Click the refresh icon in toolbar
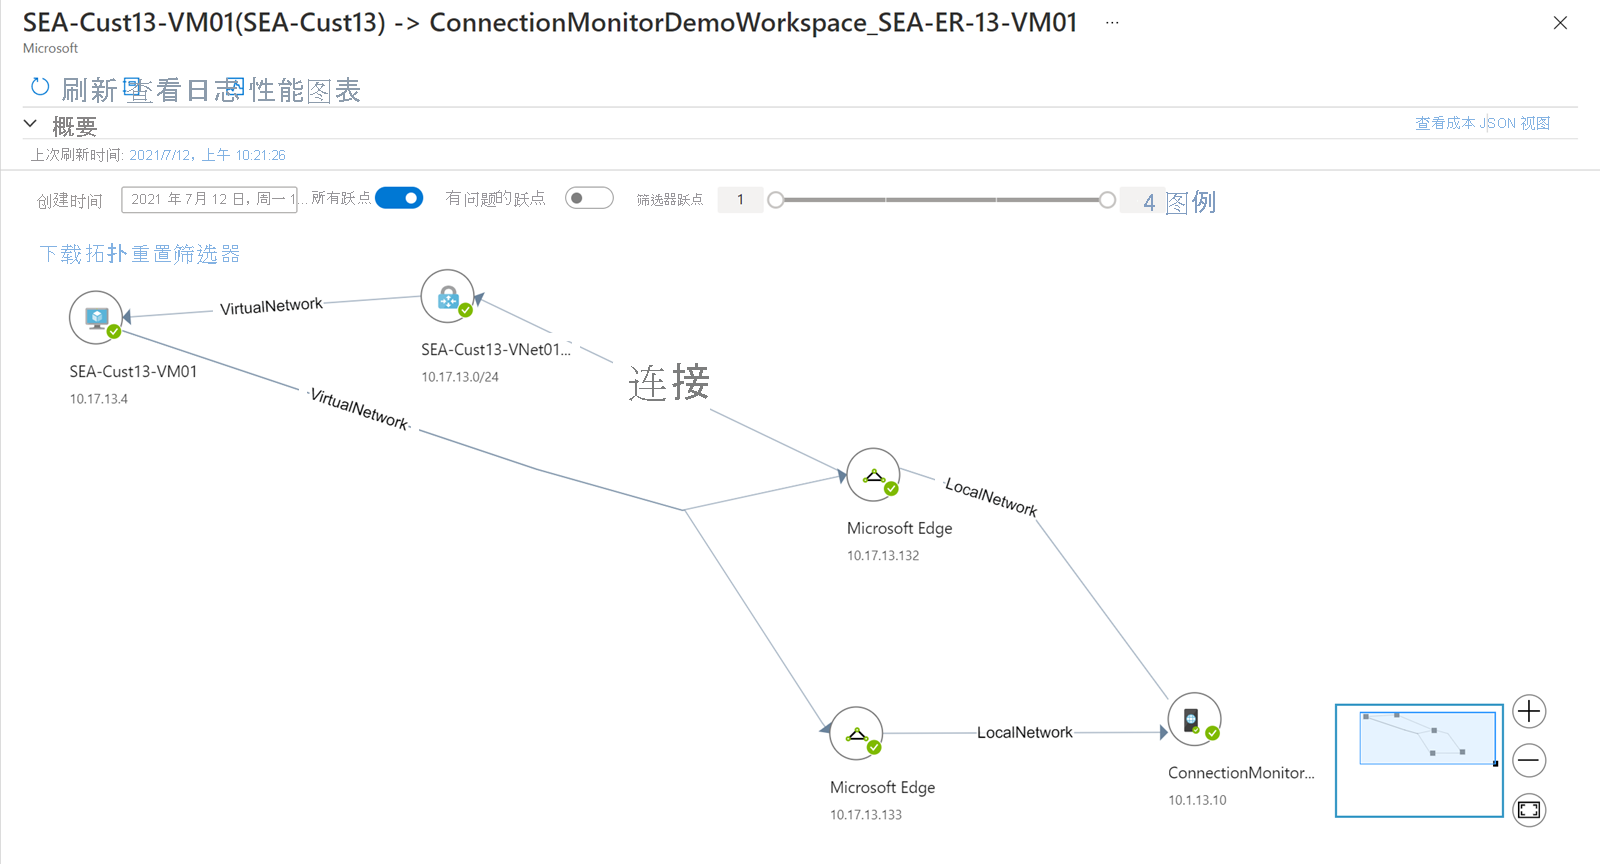Screen dimensions: 1600x864 tap(40, 87)
